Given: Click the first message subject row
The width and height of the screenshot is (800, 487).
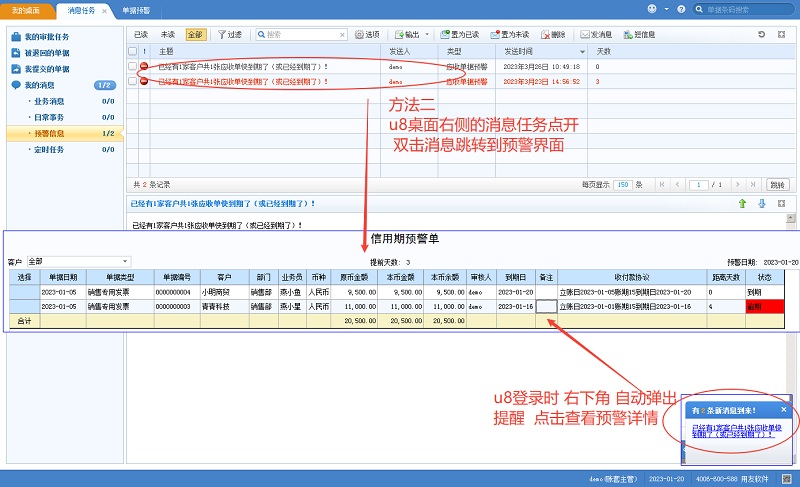Looking at the screenshot, I should (243, 66).
